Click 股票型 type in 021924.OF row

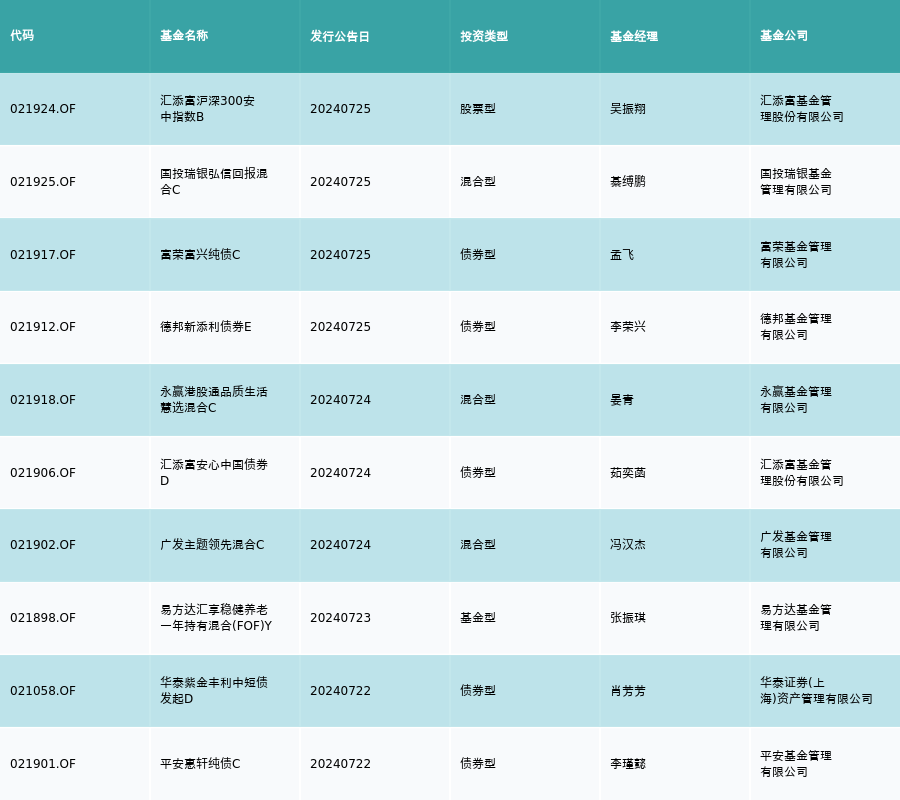pos(478,108)
